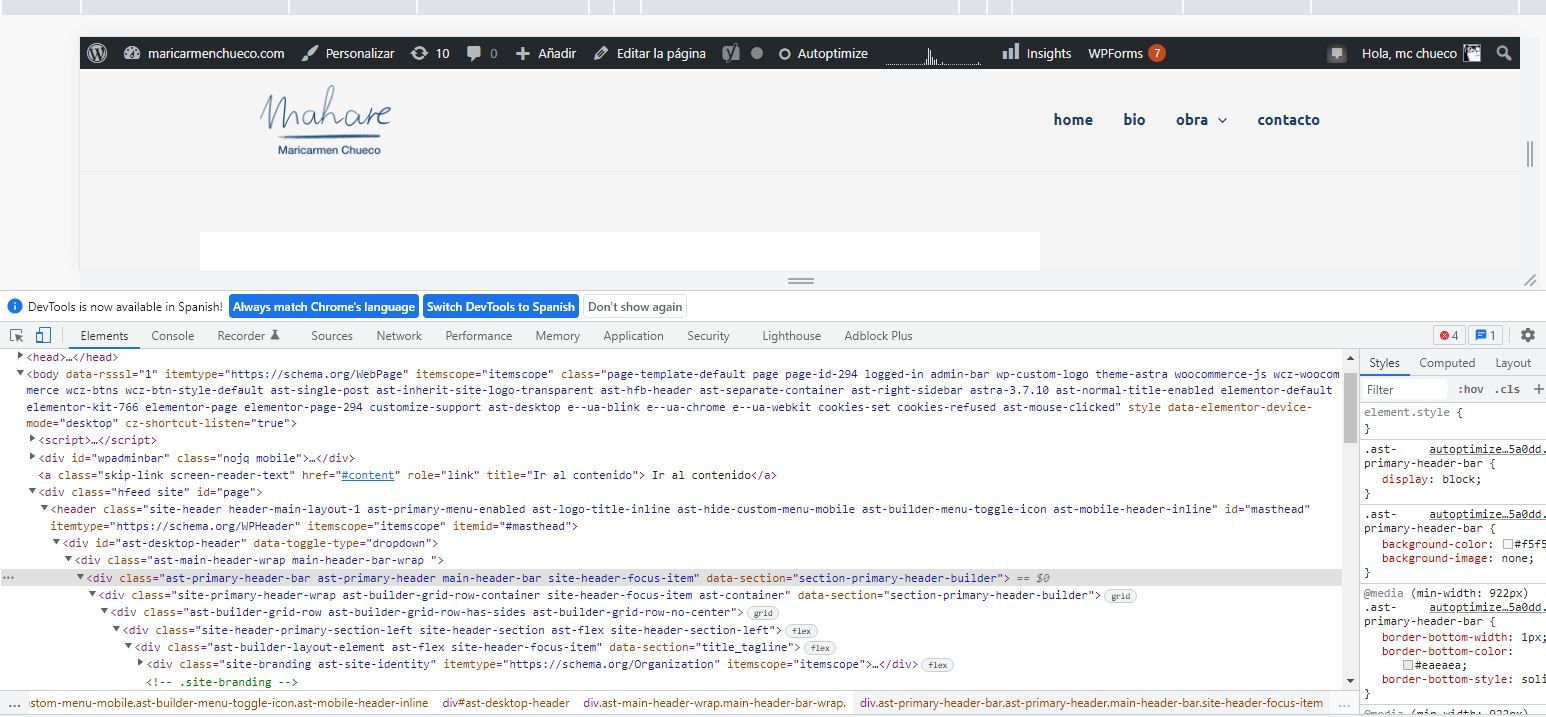This screenshot has width=1546, height=717.
Task: Toggle device toolbar emulation
Action: coord(43,336)
